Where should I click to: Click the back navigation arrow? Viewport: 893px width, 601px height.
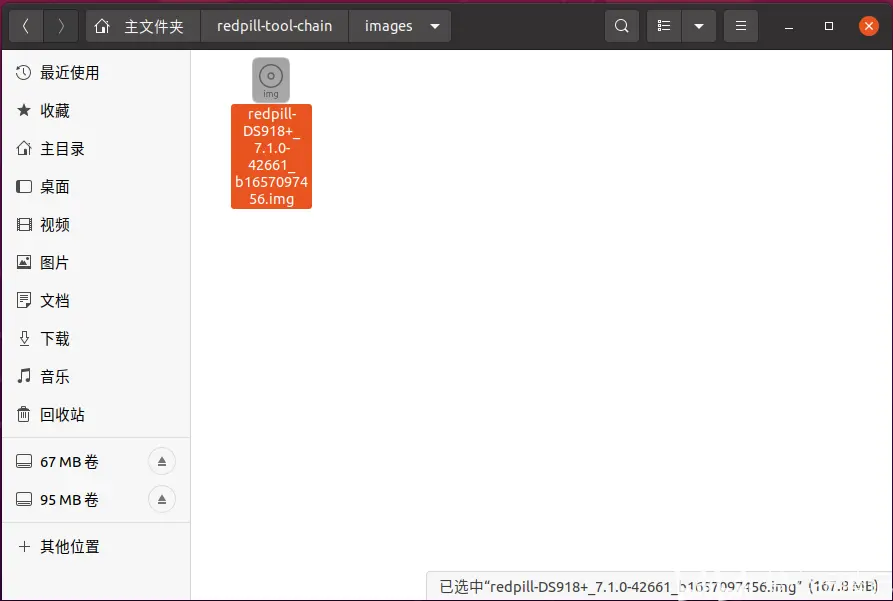pyautogui.click(x=25, y=26)
